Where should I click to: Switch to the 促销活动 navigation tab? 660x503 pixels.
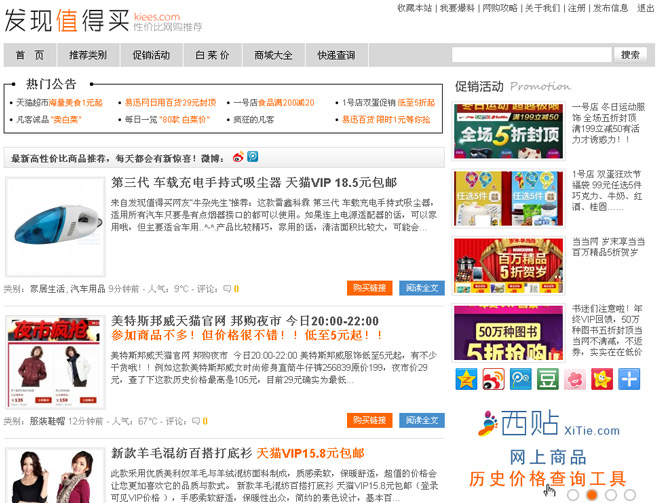(x=151, y=55)
